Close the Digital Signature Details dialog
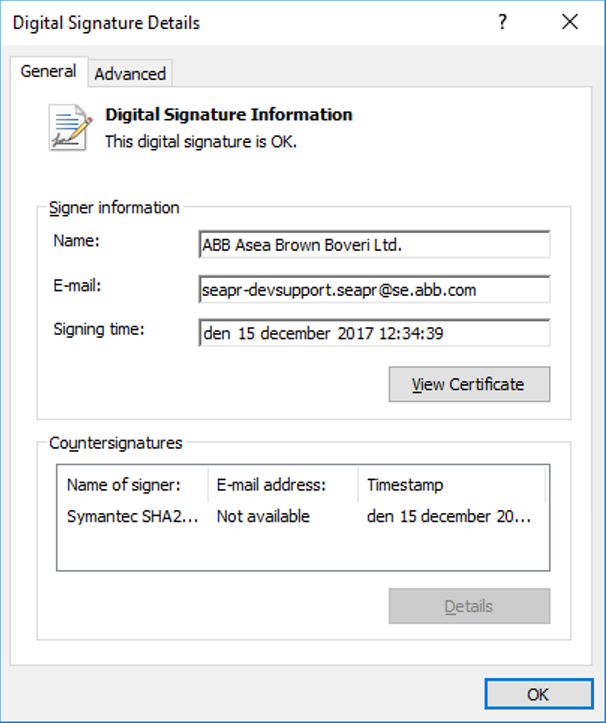 [x=570, y=22]
